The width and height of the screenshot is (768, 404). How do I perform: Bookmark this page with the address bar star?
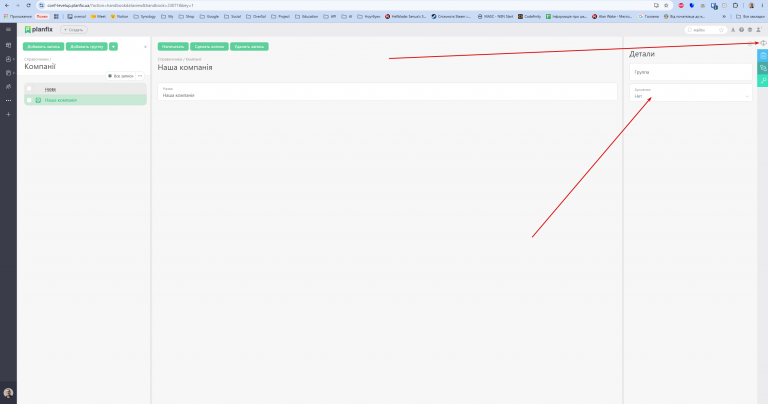pyautogui.click(x=666, y=5)
